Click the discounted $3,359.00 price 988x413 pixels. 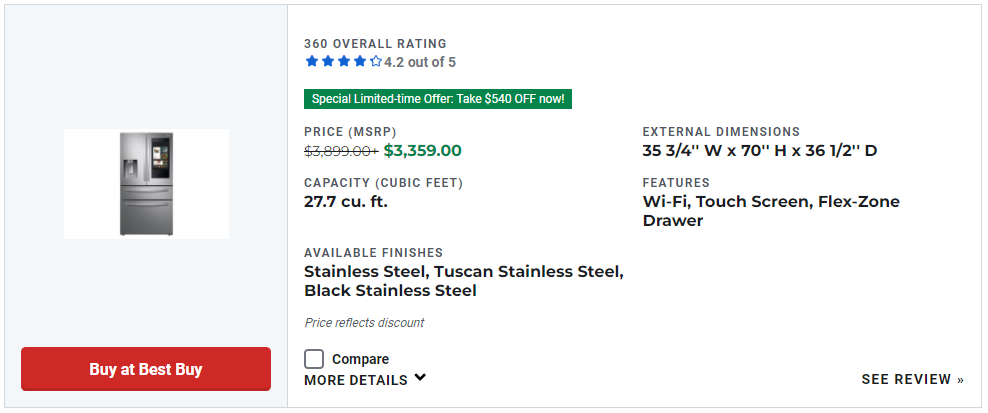[x=422, y=151]
